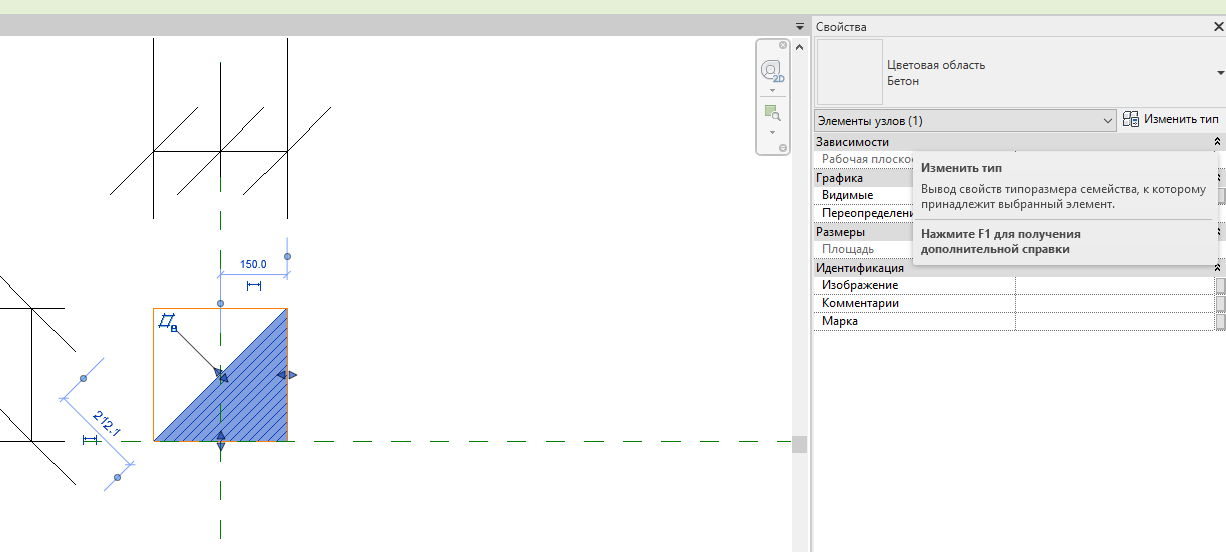Open zoom options arrow below zoom region icon
1226x552 pixels.
click(x=772, y=132)
